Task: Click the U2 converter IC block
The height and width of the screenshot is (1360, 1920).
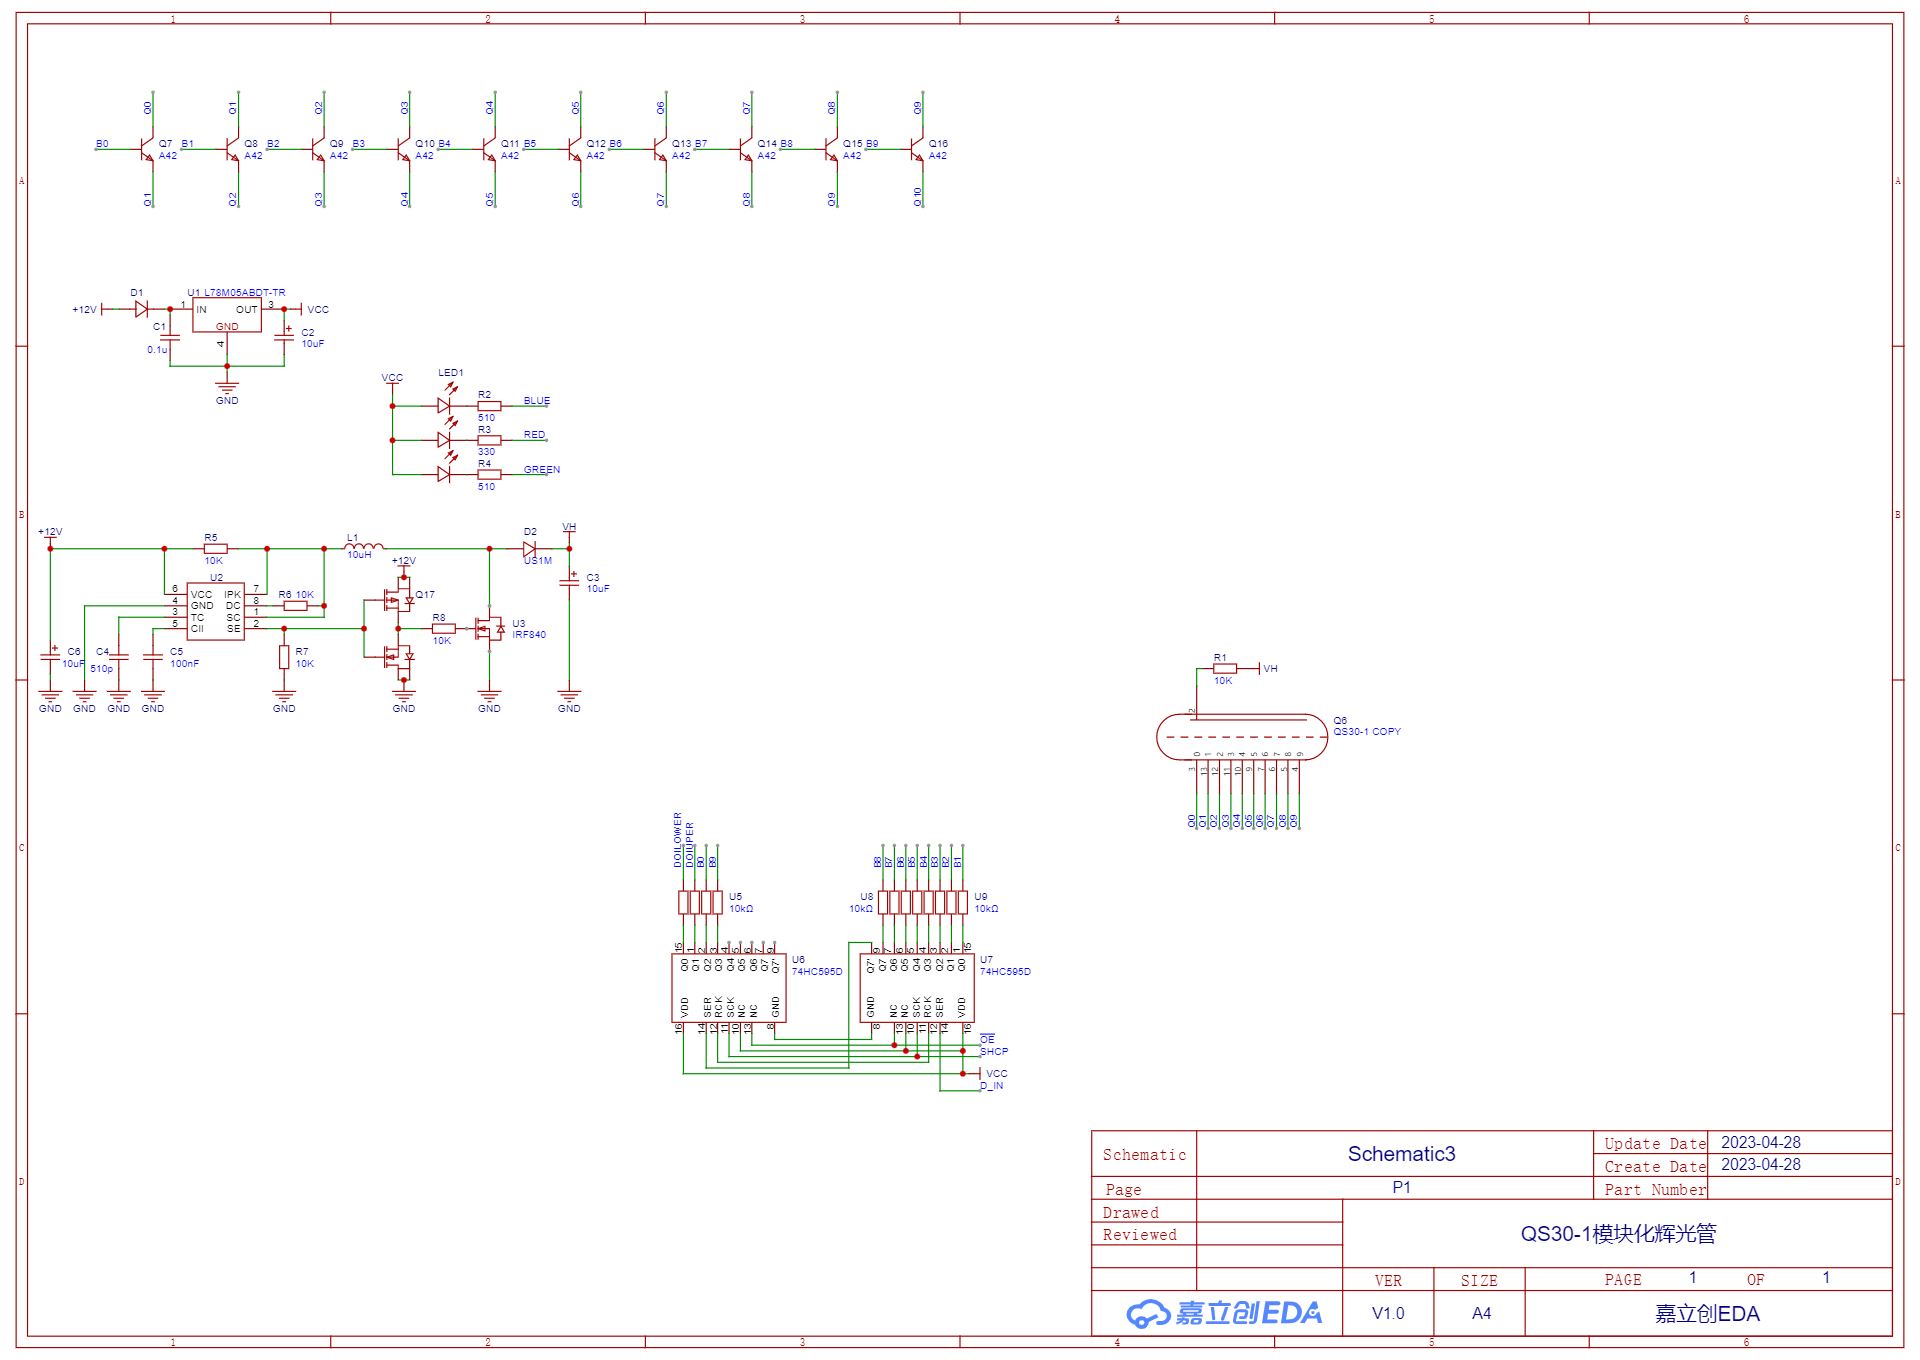Action: pos(216,611)
